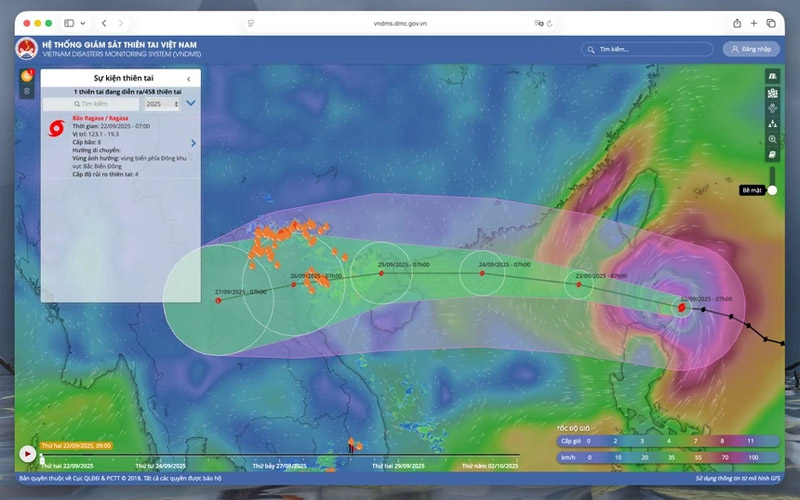Click the VNDMS emblem logo

26,49
